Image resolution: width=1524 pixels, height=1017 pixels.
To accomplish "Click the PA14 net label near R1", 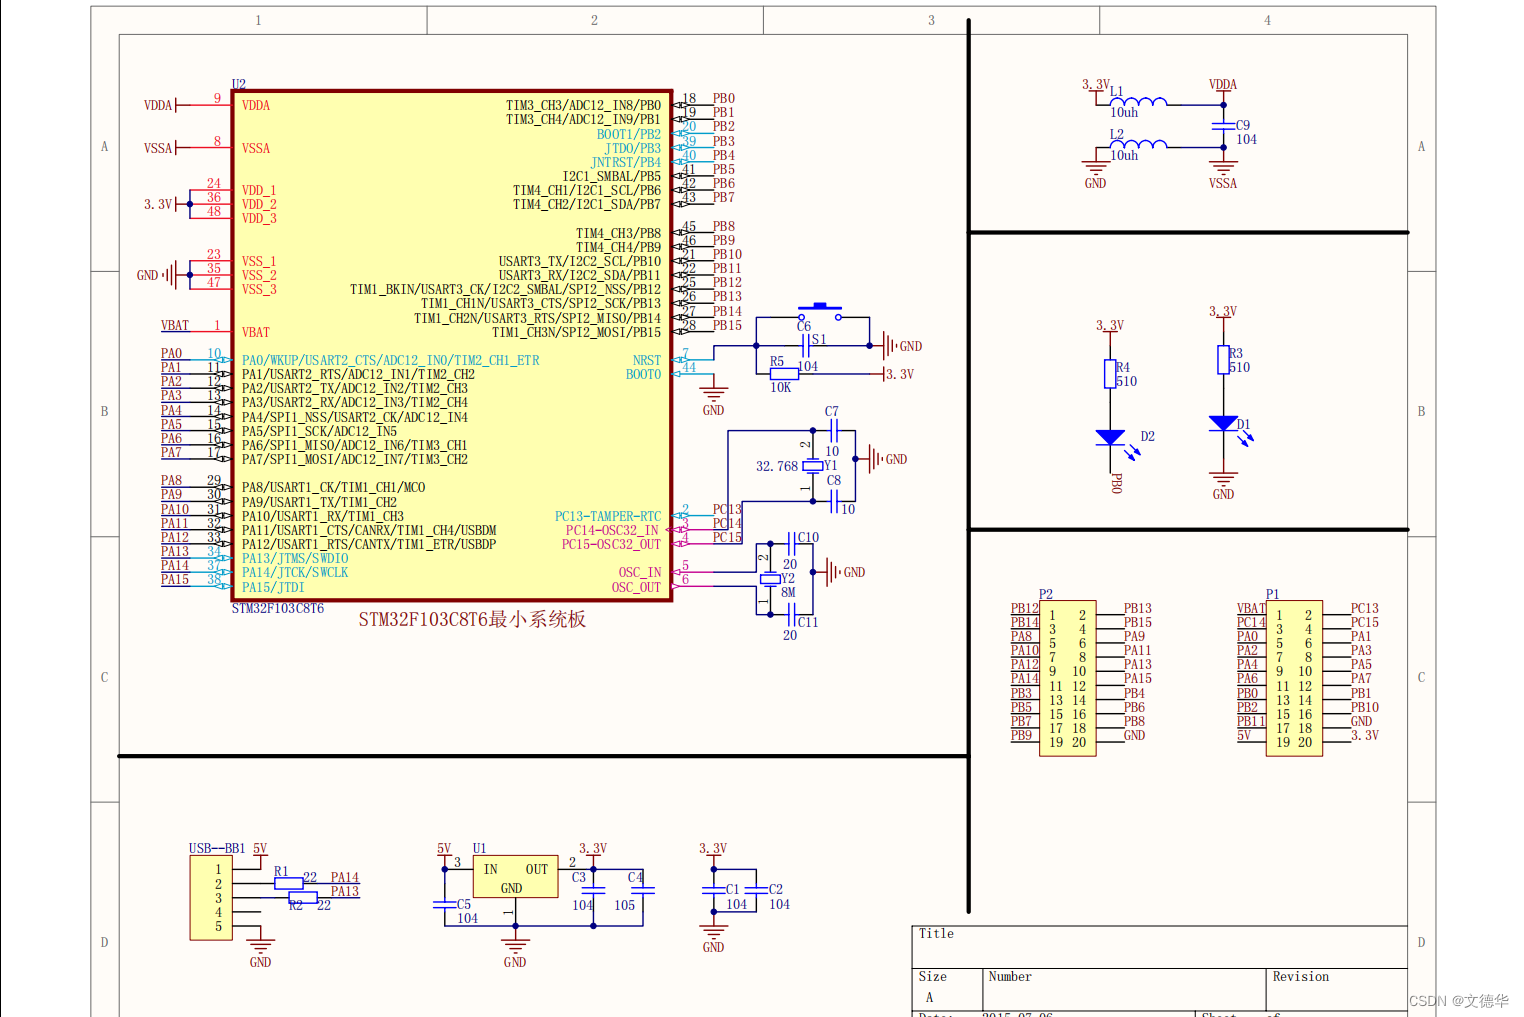I will coord(345,877).
